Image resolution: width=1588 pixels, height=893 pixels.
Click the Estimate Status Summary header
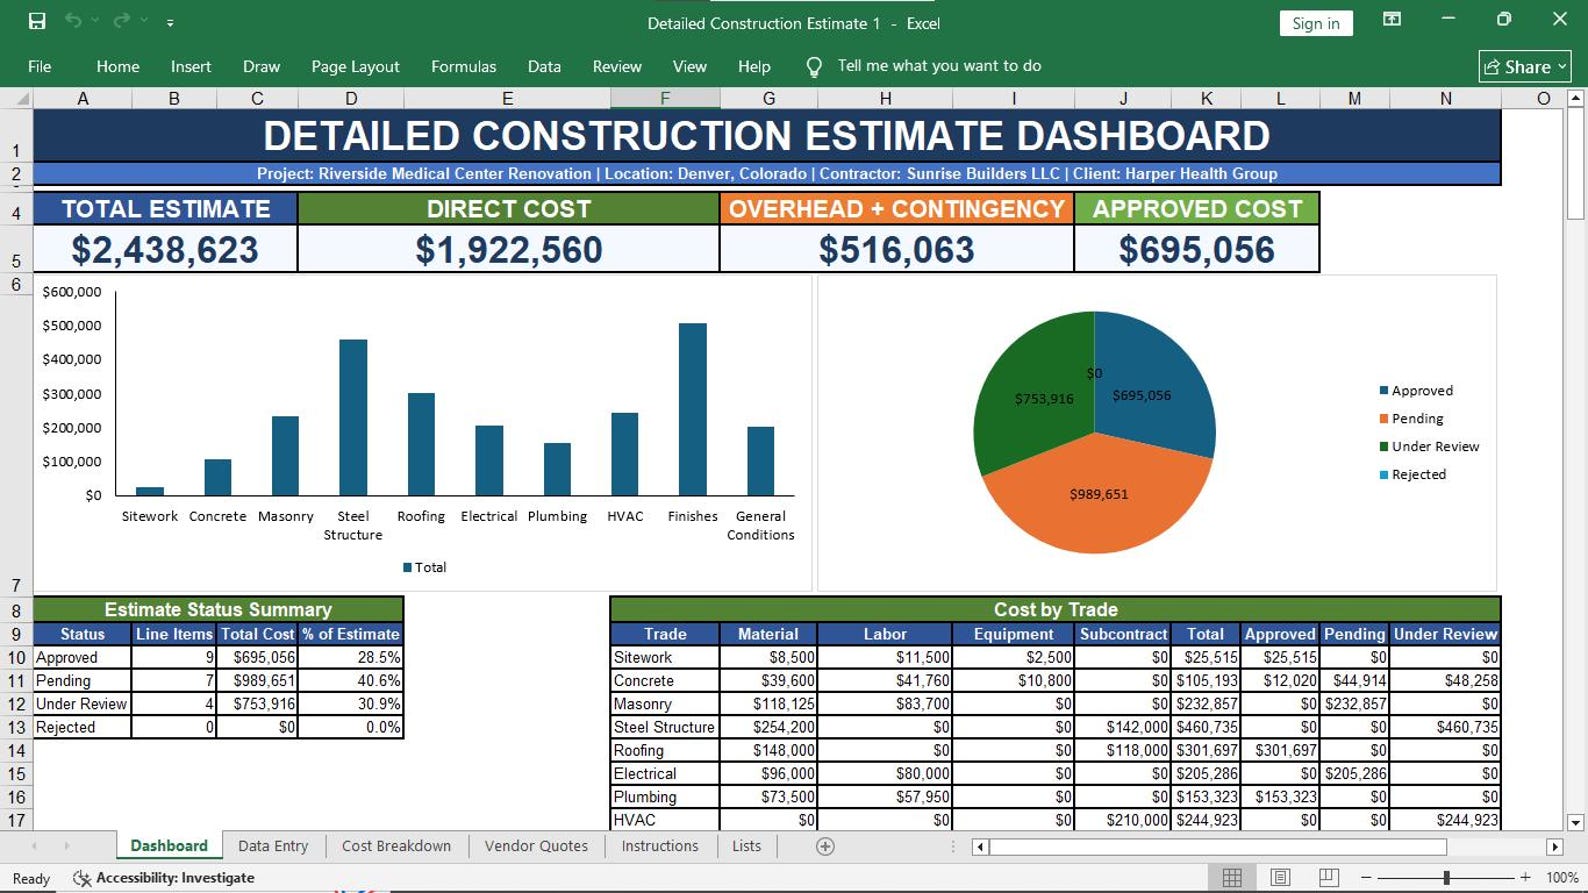click(218, 609)
